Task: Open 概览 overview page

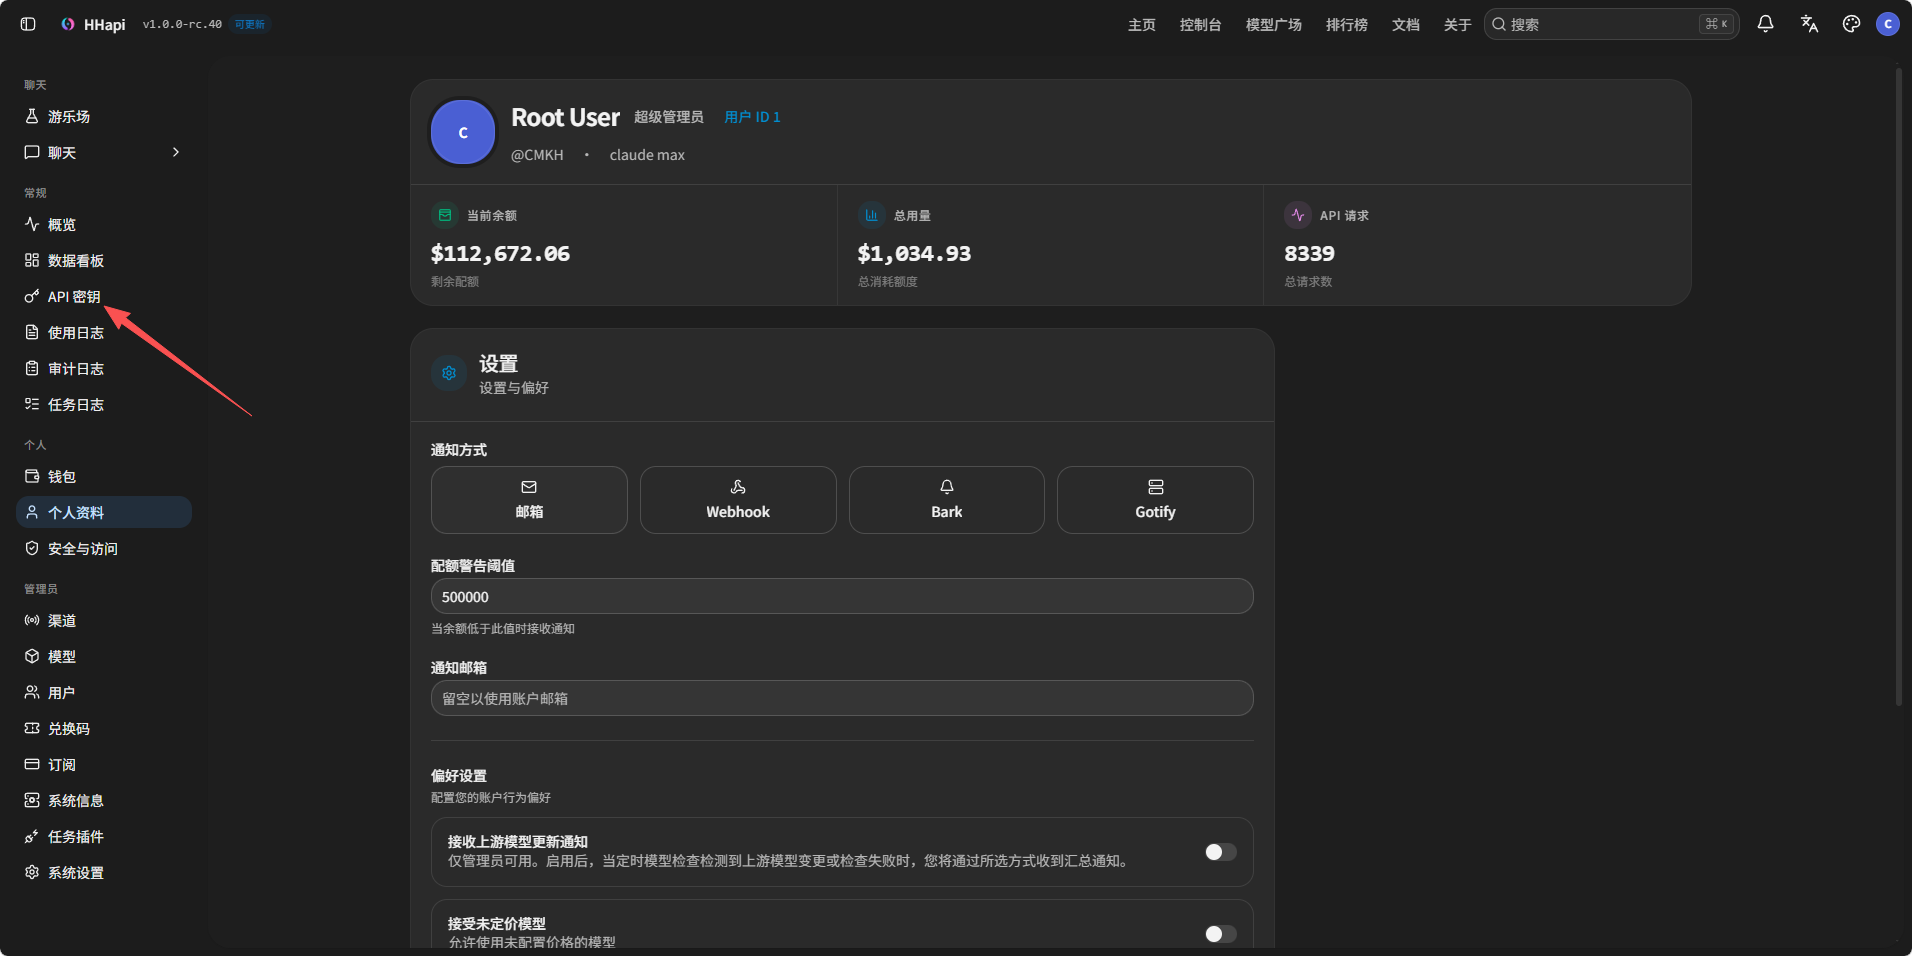Action: click(x=104, y=225)
